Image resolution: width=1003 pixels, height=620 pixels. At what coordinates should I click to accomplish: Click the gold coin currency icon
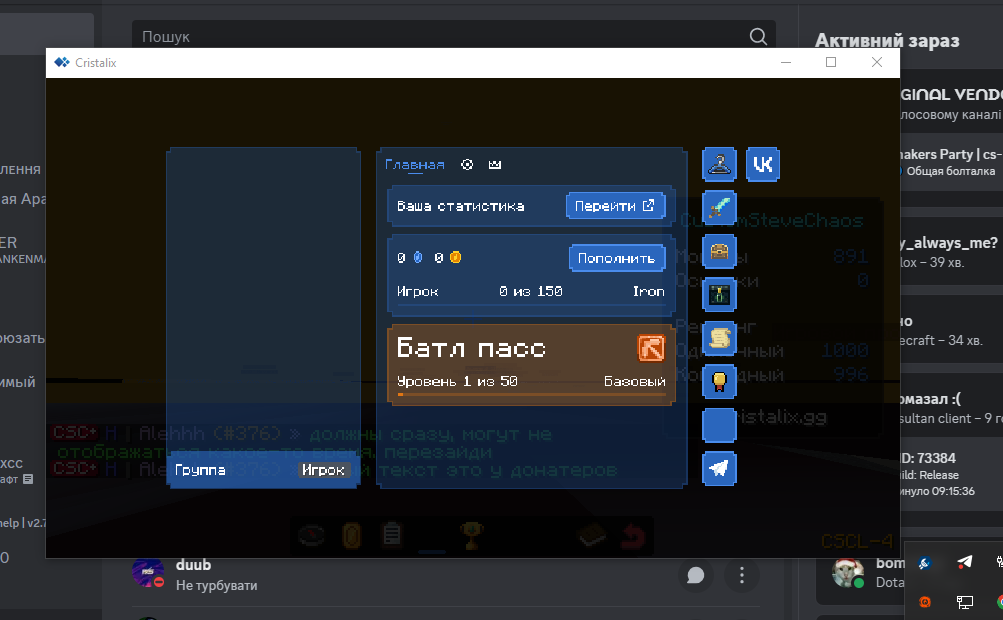click(455, 257)
